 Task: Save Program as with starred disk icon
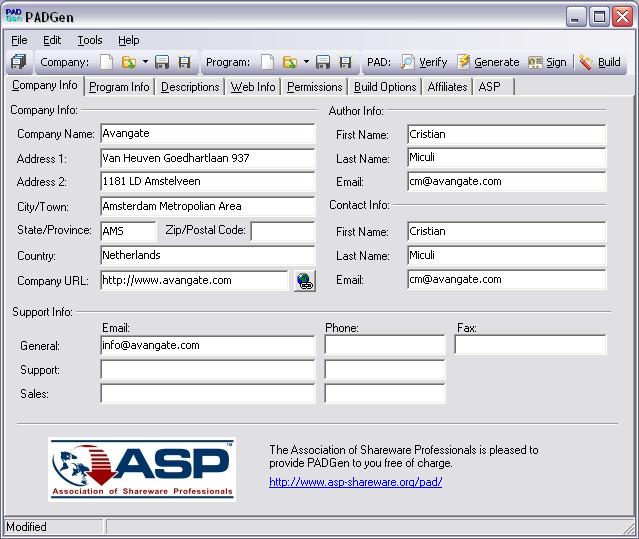tap(346, 62)
